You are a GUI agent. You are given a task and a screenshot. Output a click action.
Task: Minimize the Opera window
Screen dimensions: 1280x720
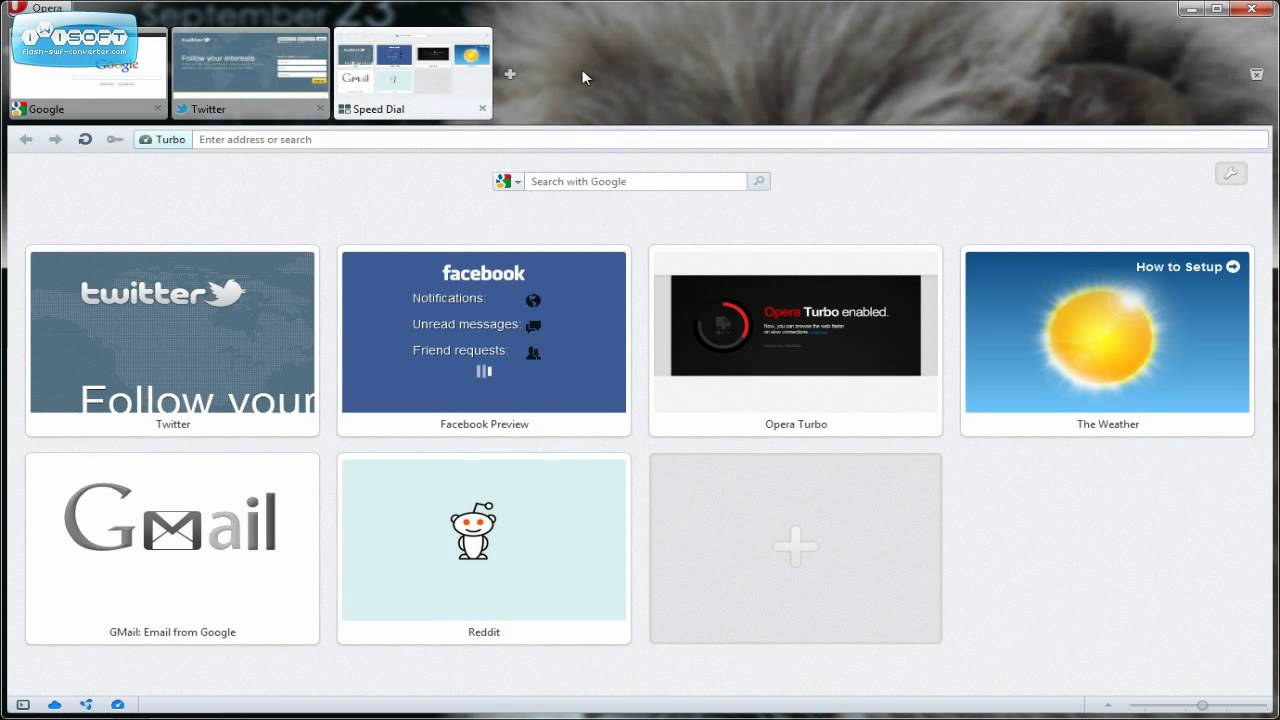(x=1191, y=8)
